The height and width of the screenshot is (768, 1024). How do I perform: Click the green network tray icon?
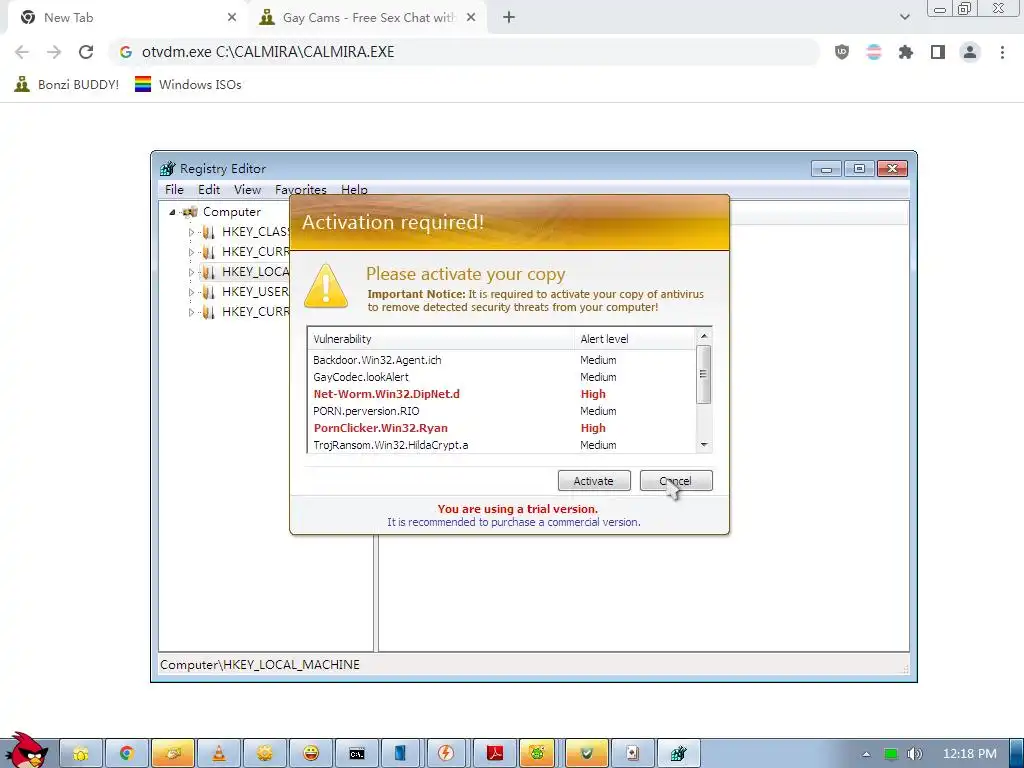[x=891, y=754]
